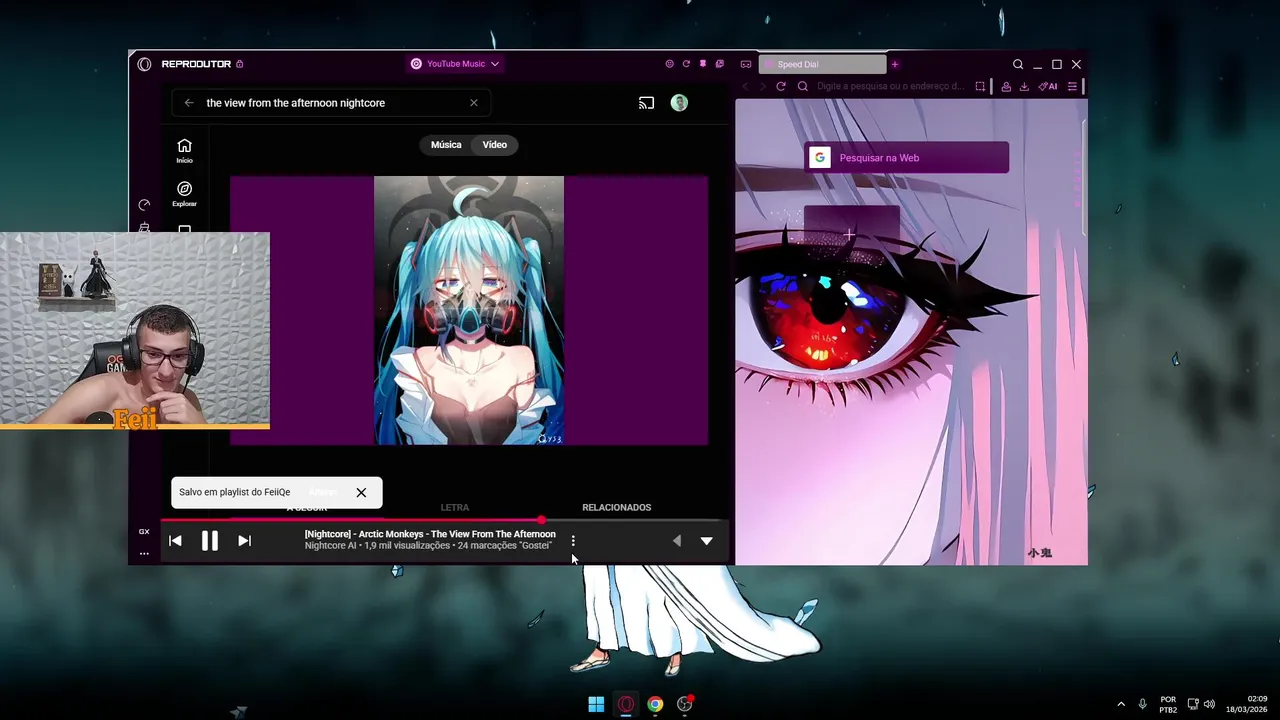Show hidden system tray icons
The width and height of the screenshot is (1280, 720).
[1120, 704]
